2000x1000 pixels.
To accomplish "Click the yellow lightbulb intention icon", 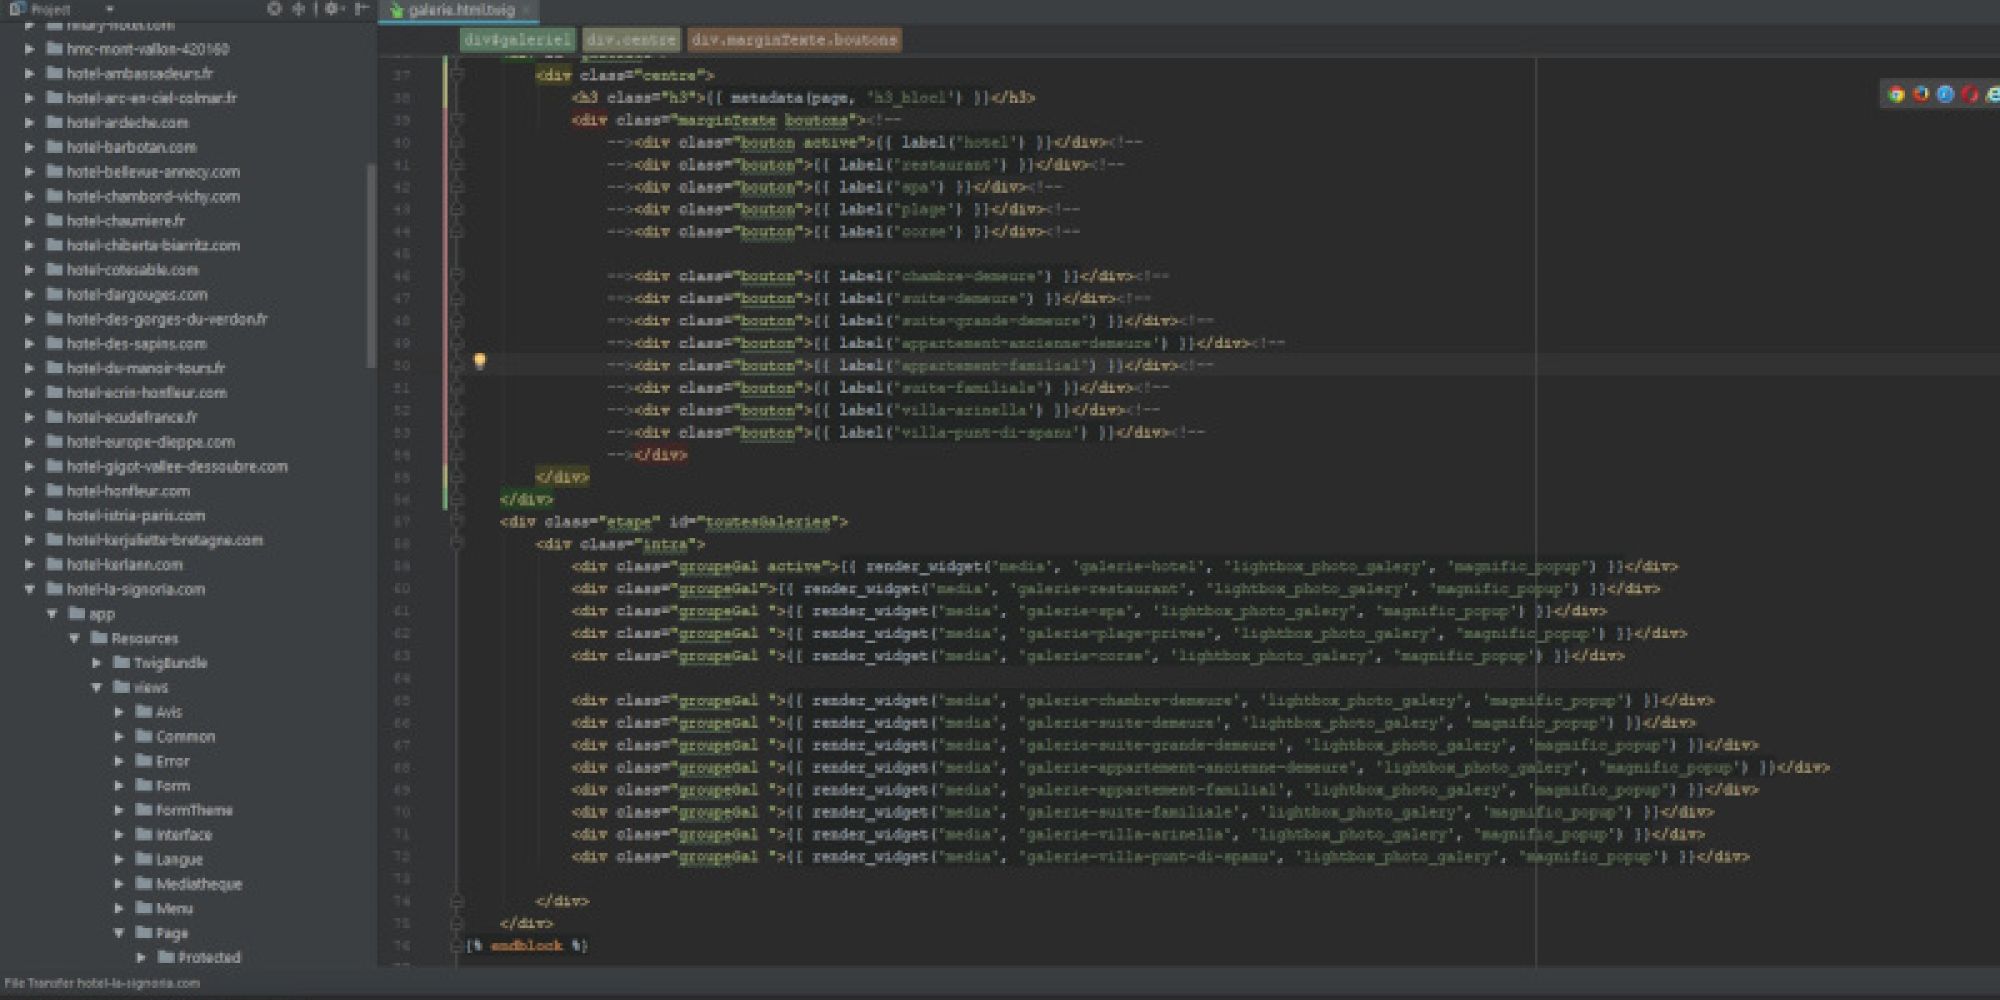I will [x=479, y=361].
